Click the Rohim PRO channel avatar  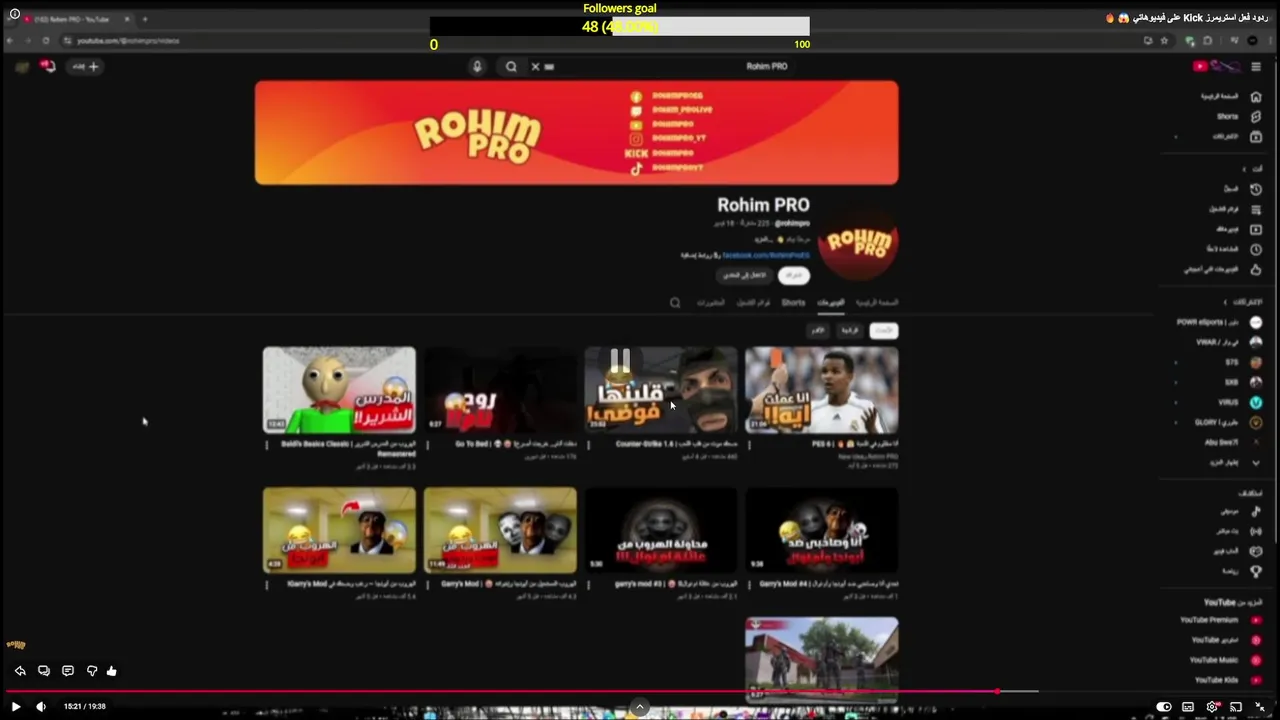click(858, 243)
